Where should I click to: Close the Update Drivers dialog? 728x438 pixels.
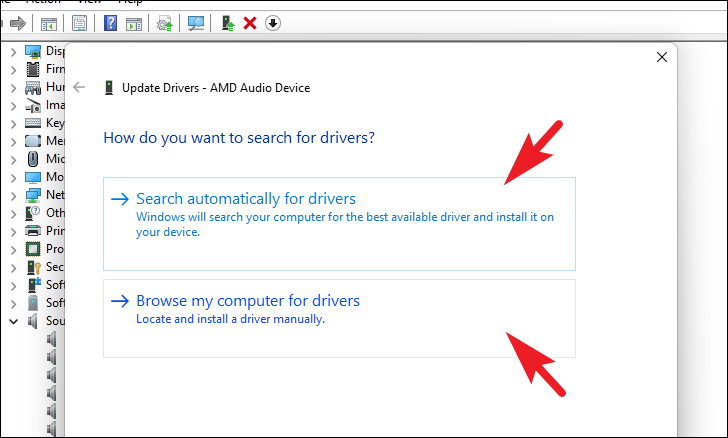tap(662, 57)
